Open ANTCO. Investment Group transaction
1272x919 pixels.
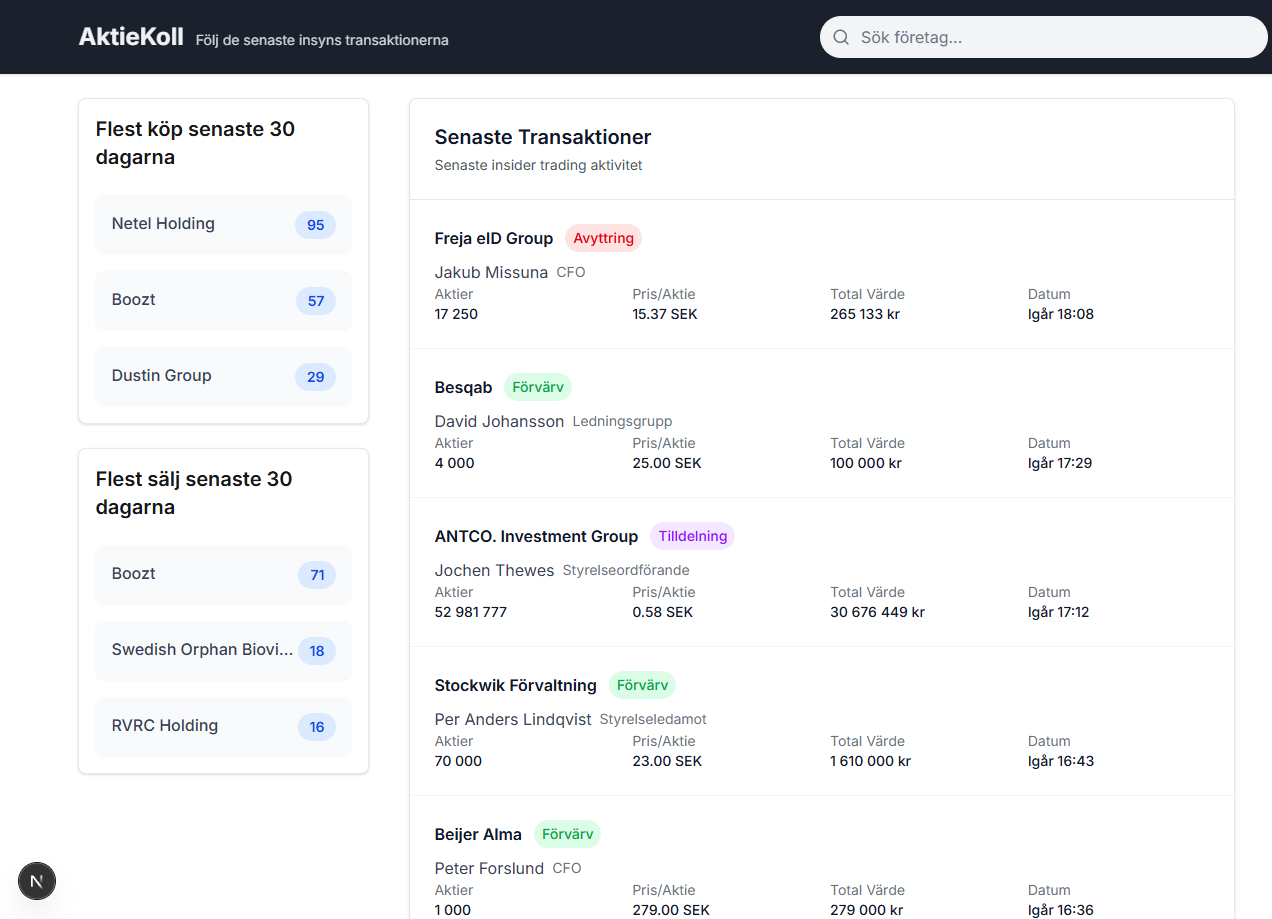pyautogui.click(x=536, y=537)
